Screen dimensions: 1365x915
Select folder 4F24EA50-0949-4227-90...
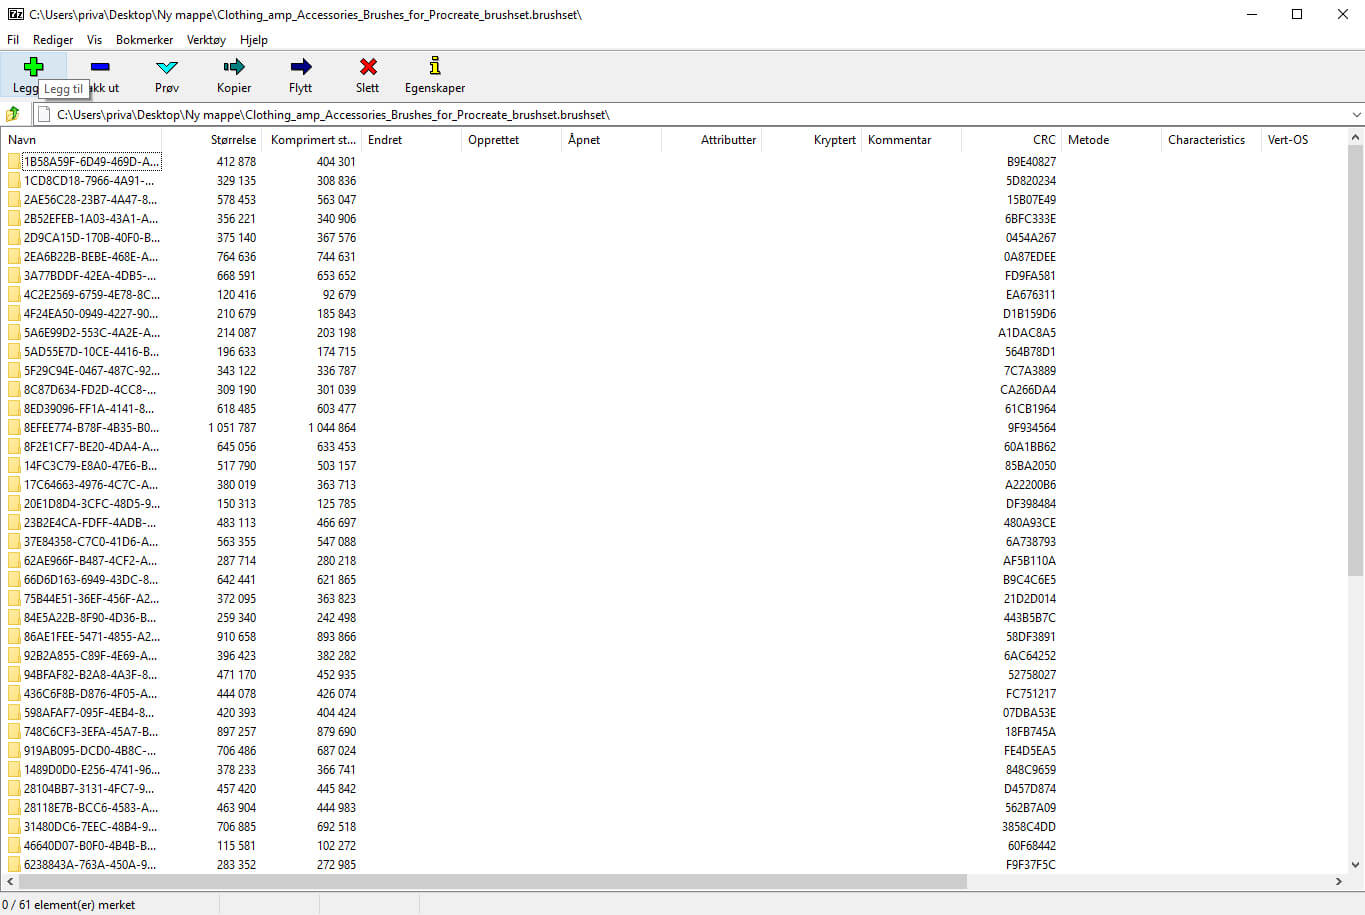pyautogui.click(x=91, y=314)
